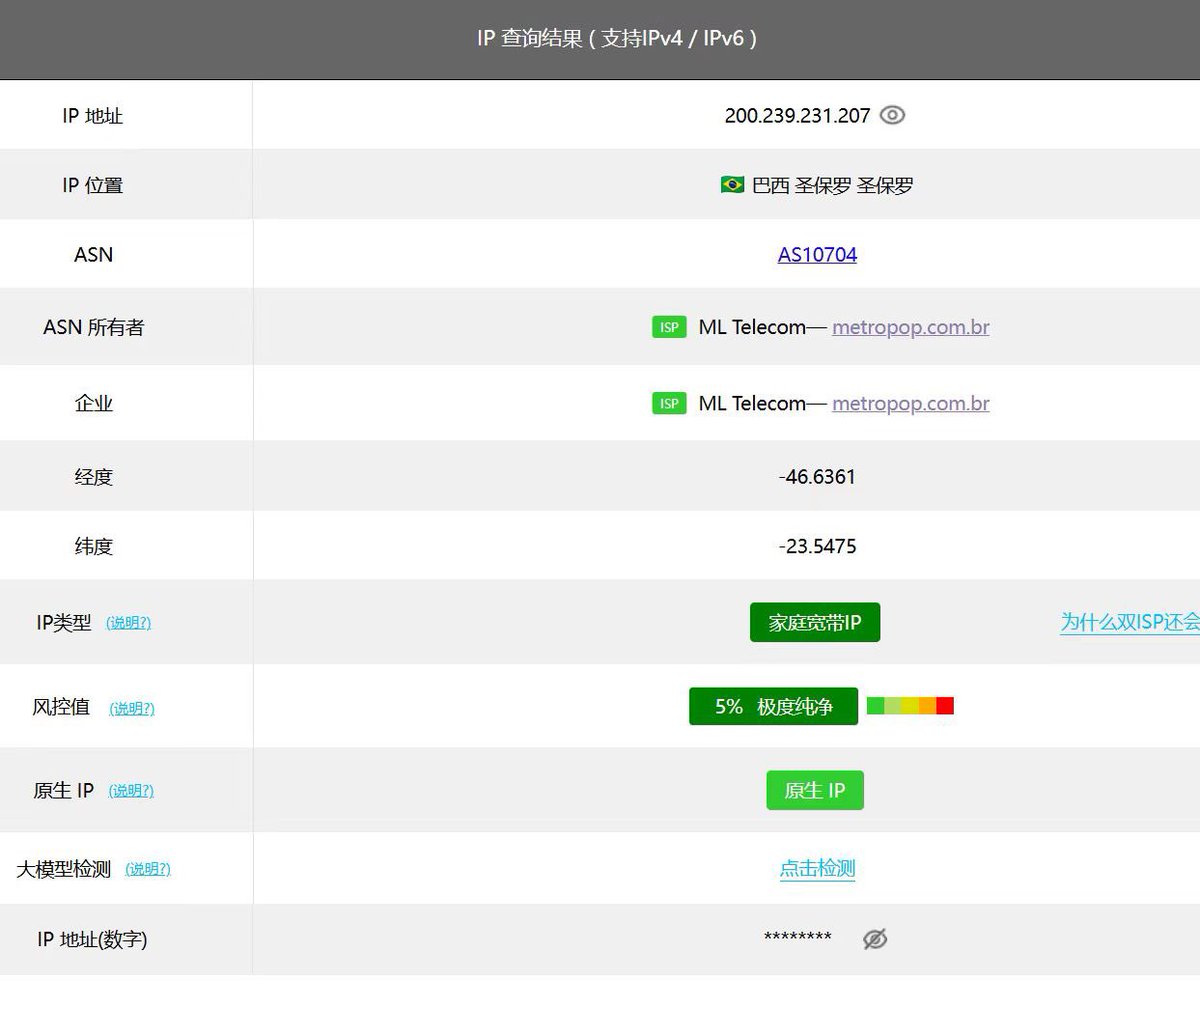Click 点击检测 link for 大模型检测
The image size is (1200, 1036).
coord(817,869)
